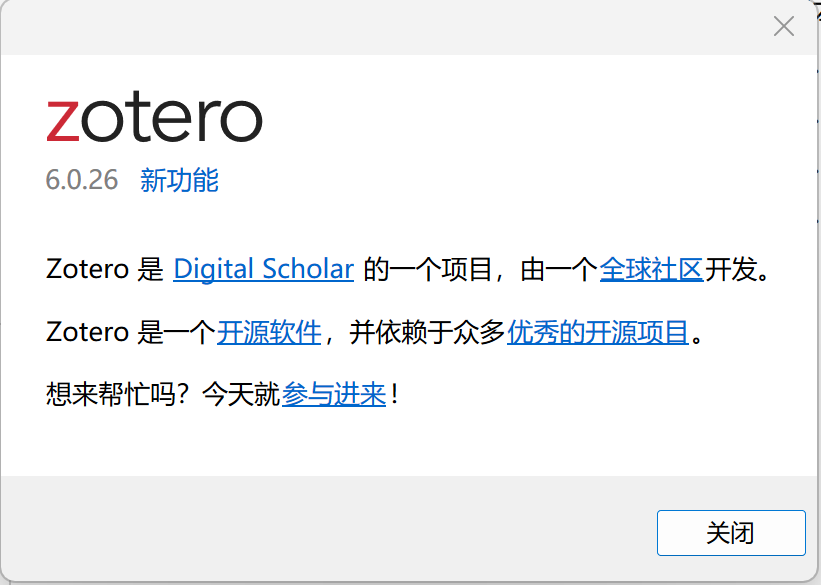This screenshot has width=821, height=585.
Task: See the global community page
Action: (651, 268)
